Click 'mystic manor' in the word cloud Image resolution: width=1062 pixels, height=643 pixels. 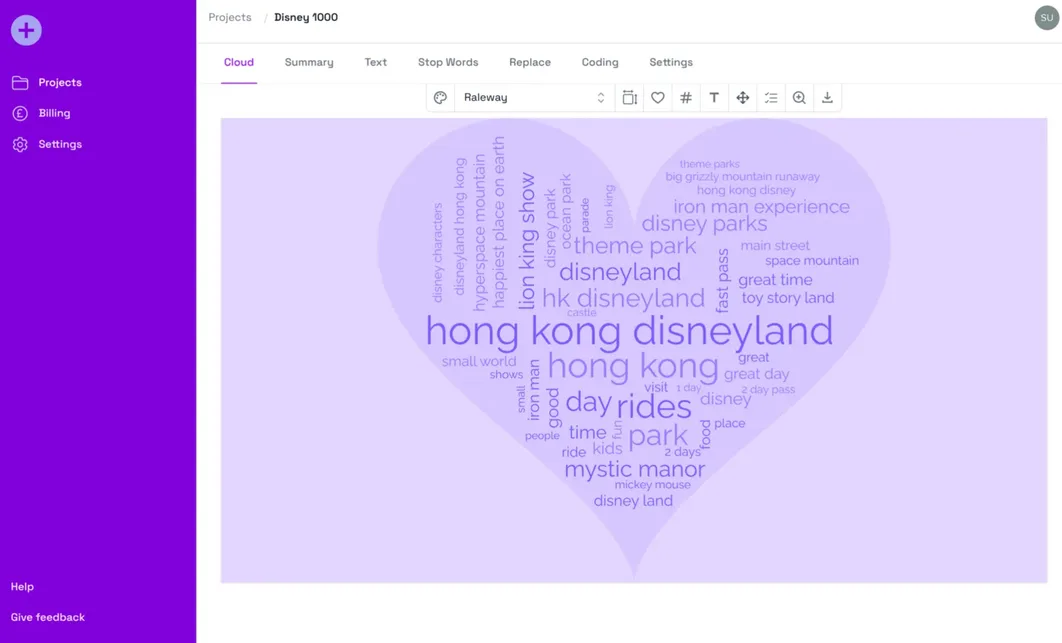coord(635,470)
